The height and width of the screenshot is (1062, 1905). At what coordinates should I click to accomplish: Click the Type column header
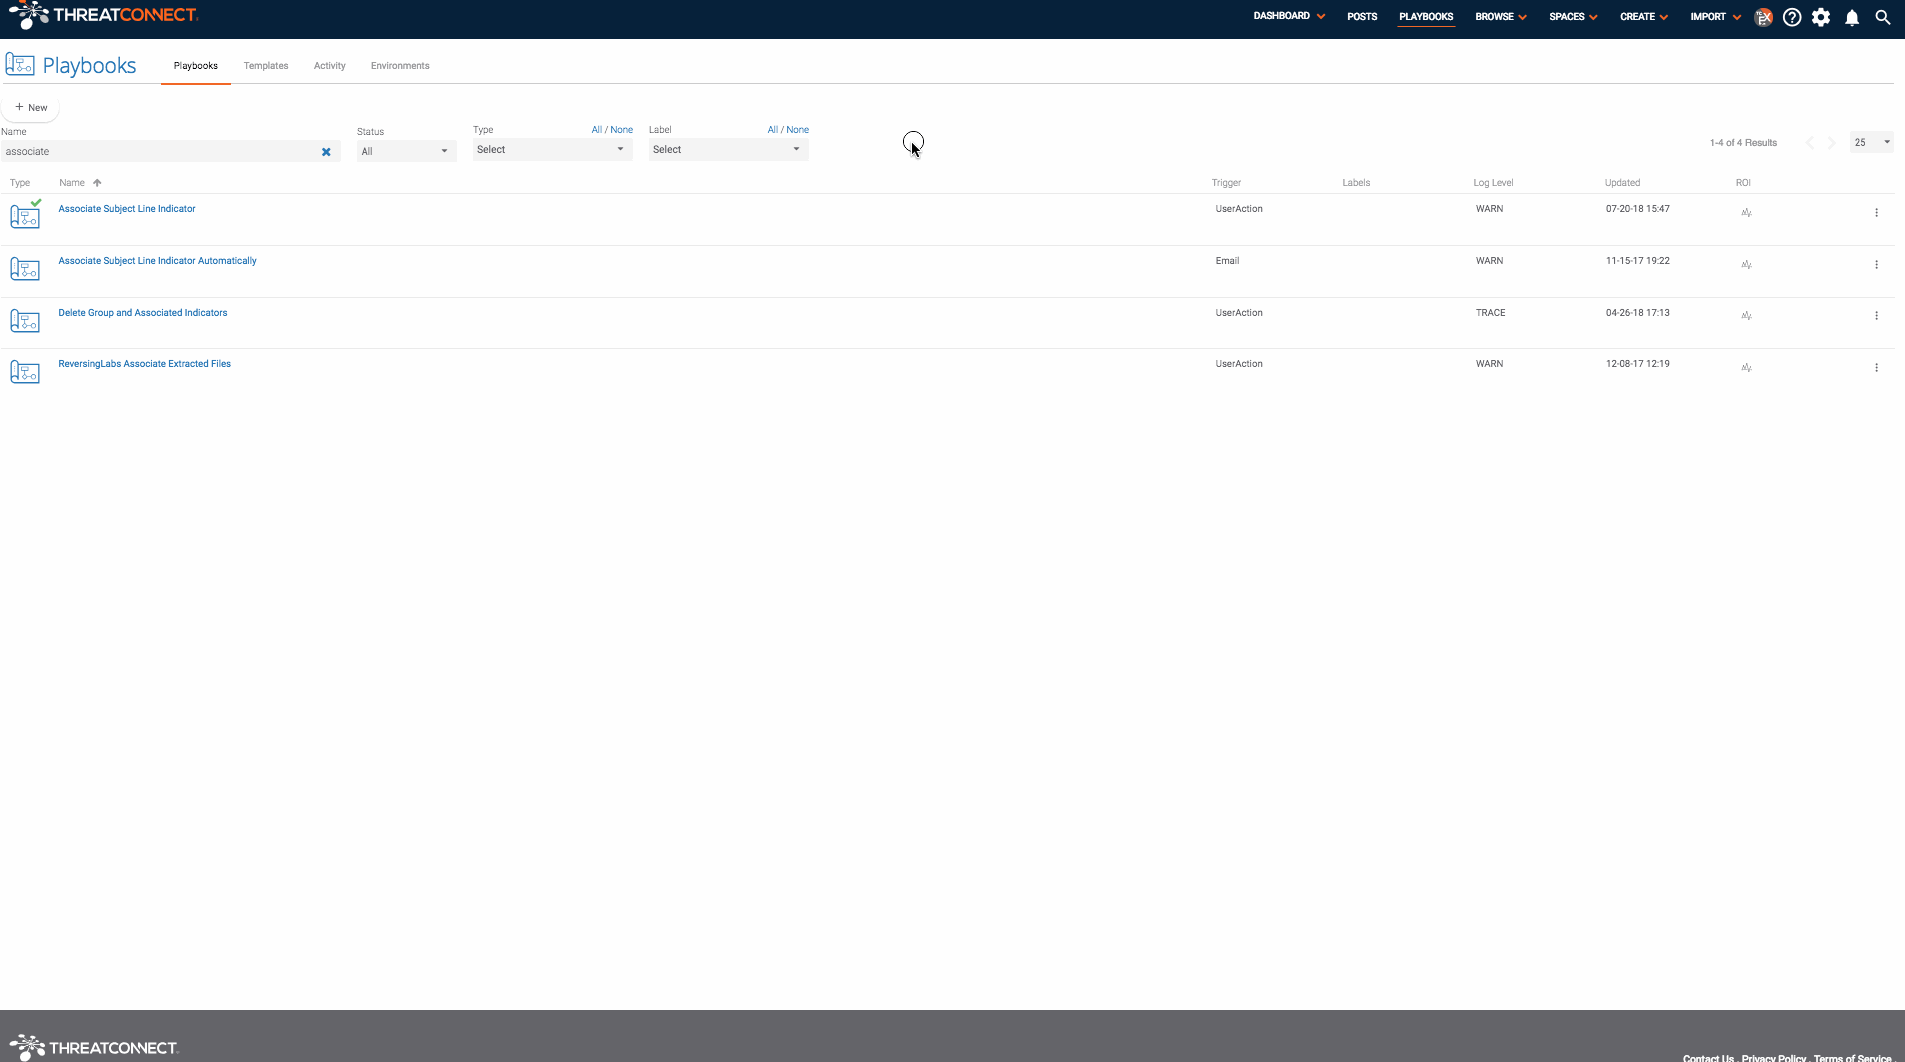pos(20,183)
